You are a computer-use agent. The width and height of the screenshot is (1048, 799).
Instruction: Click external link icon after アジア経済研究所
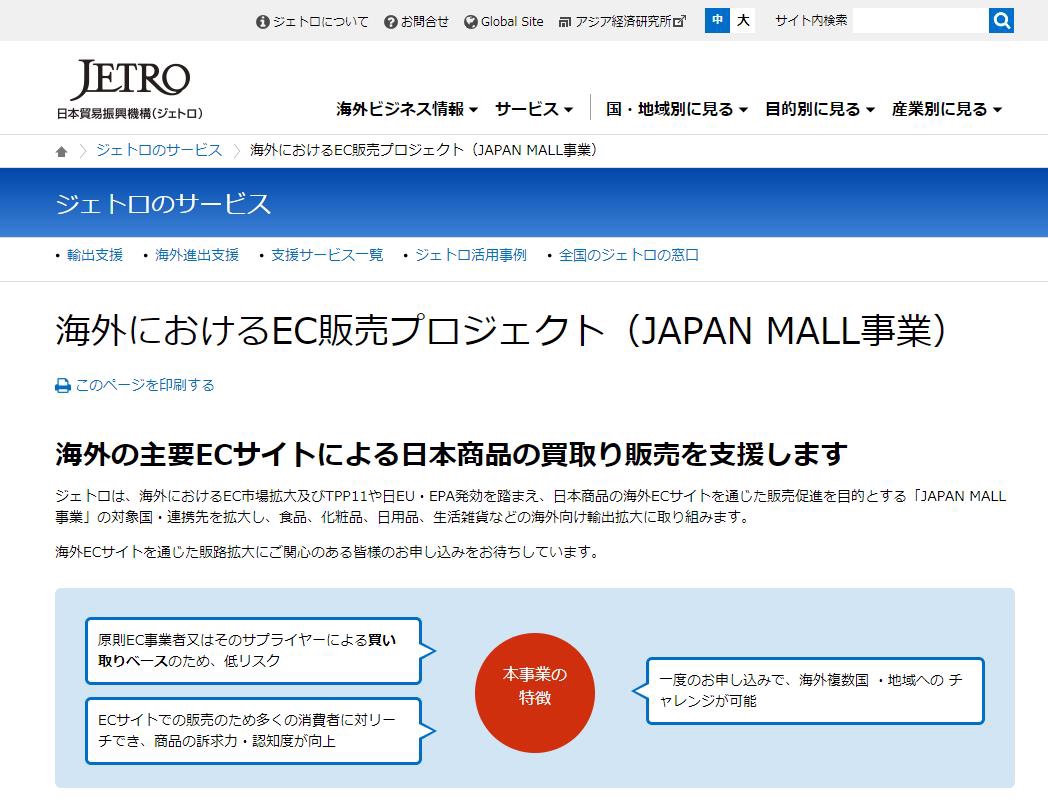680,21
